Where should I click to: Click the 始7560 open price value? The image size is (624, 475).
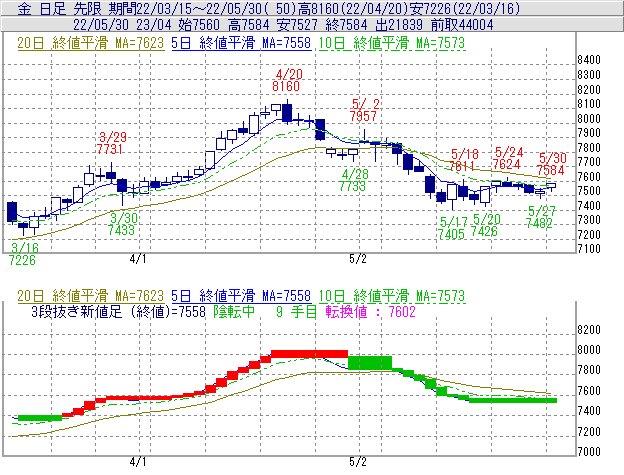[x=199, y=25]
